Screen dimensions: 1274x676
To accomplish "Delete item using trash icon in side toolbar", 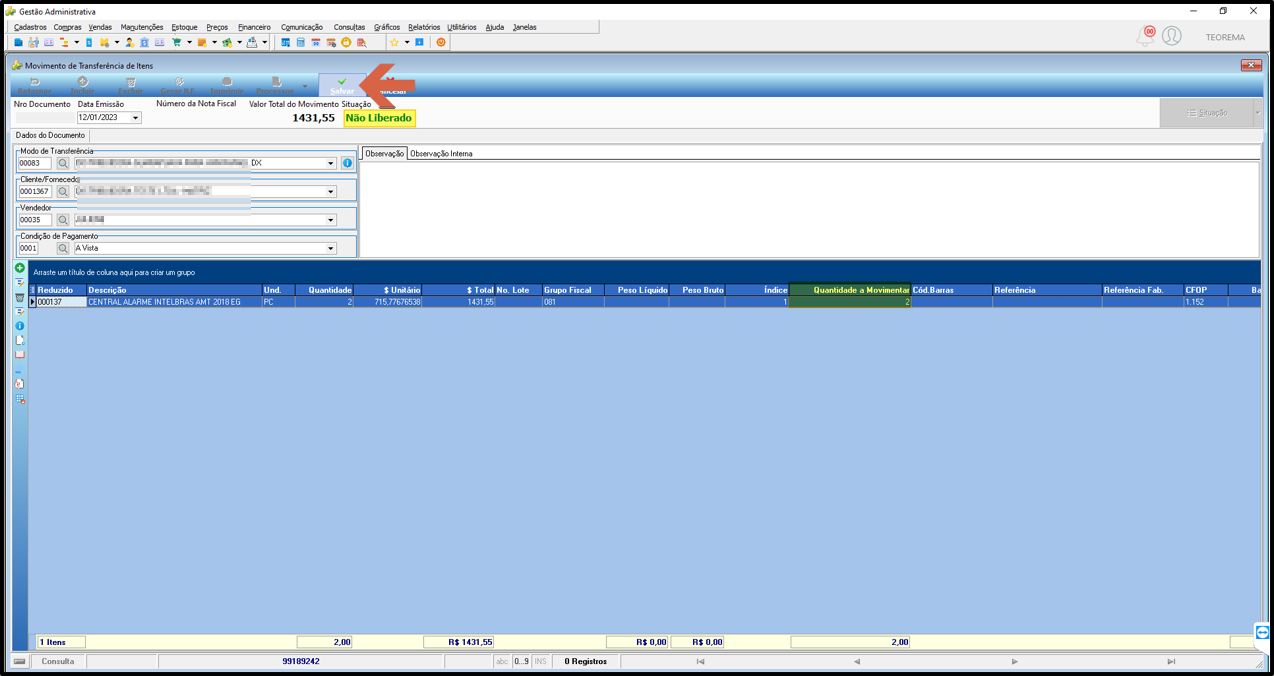I will 19,298.
